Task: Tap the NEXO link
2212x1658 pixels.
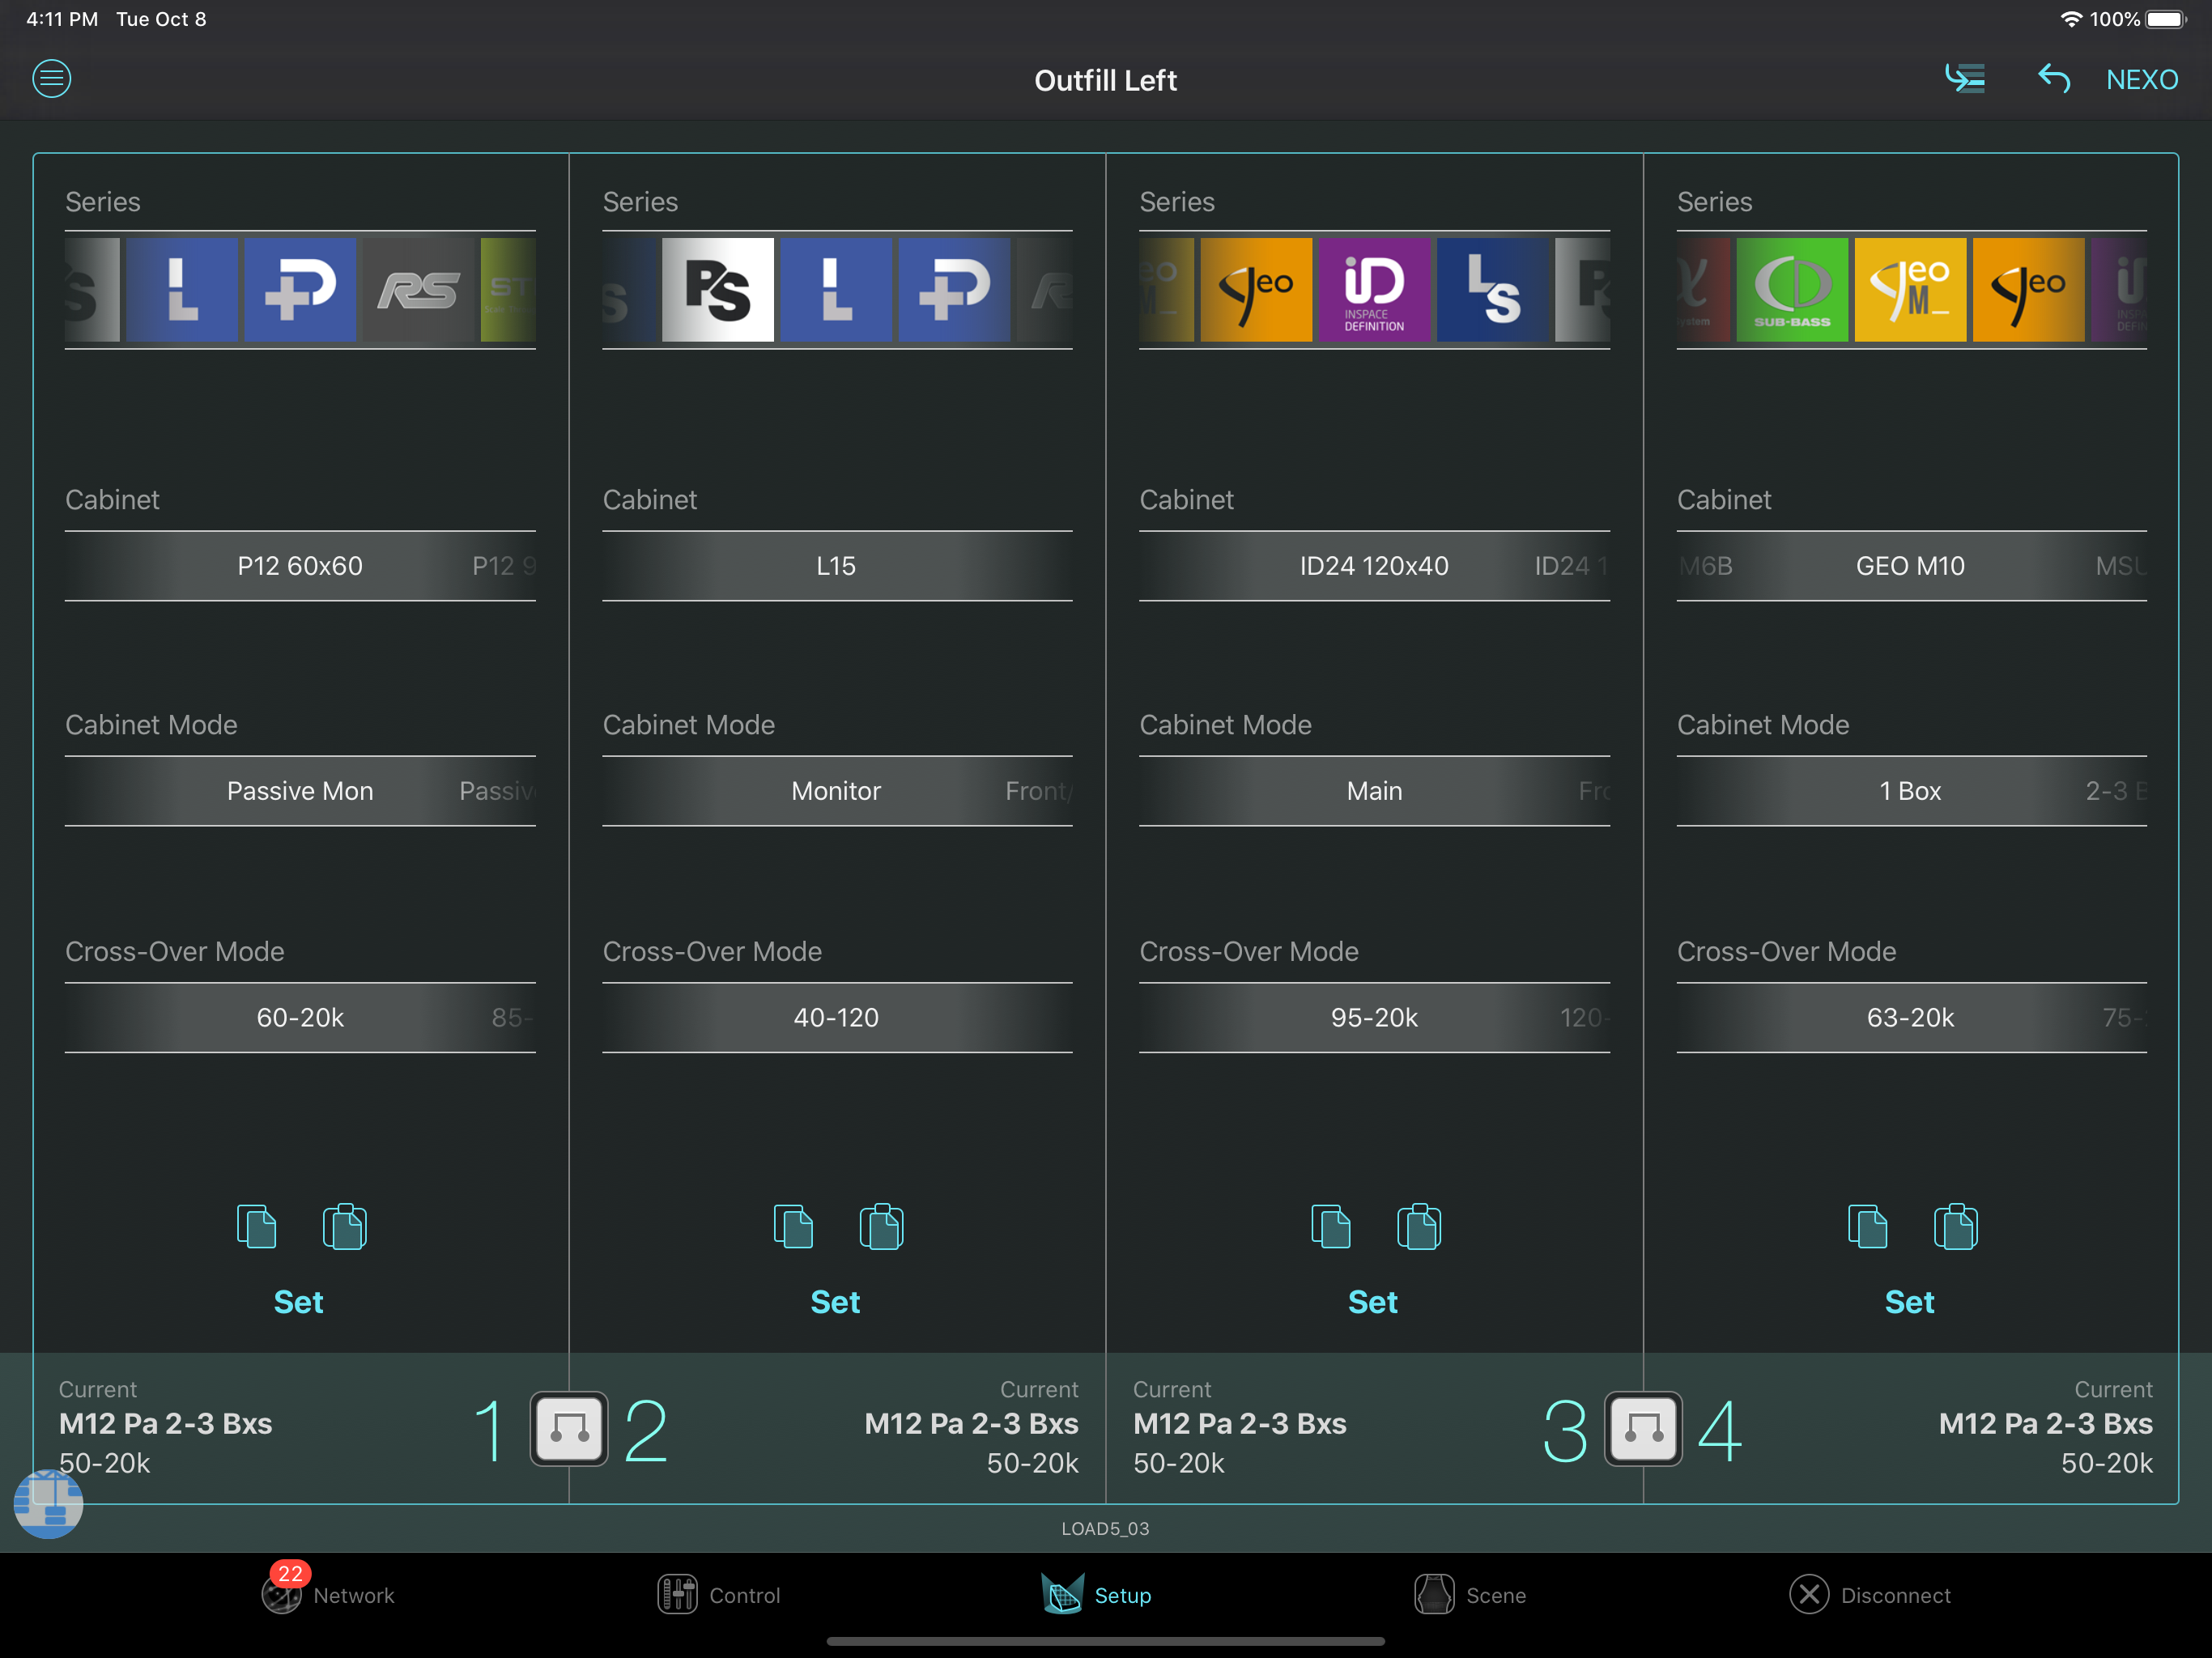Action: 2141,79
